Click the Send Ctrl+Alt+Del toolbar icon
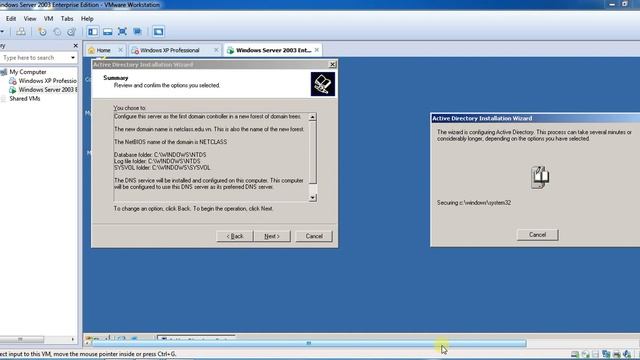The image size is (640, 360). [21, 31]
